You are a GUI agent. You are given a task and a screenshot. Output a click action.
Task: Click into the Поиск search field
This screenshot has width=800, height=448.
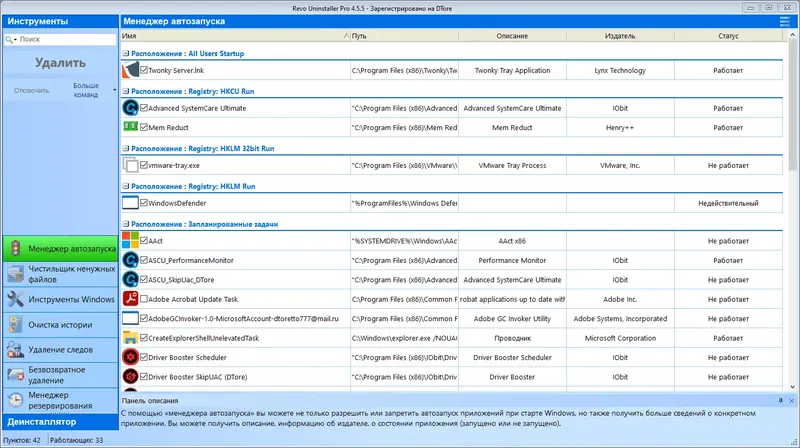(x=66, y=39)
